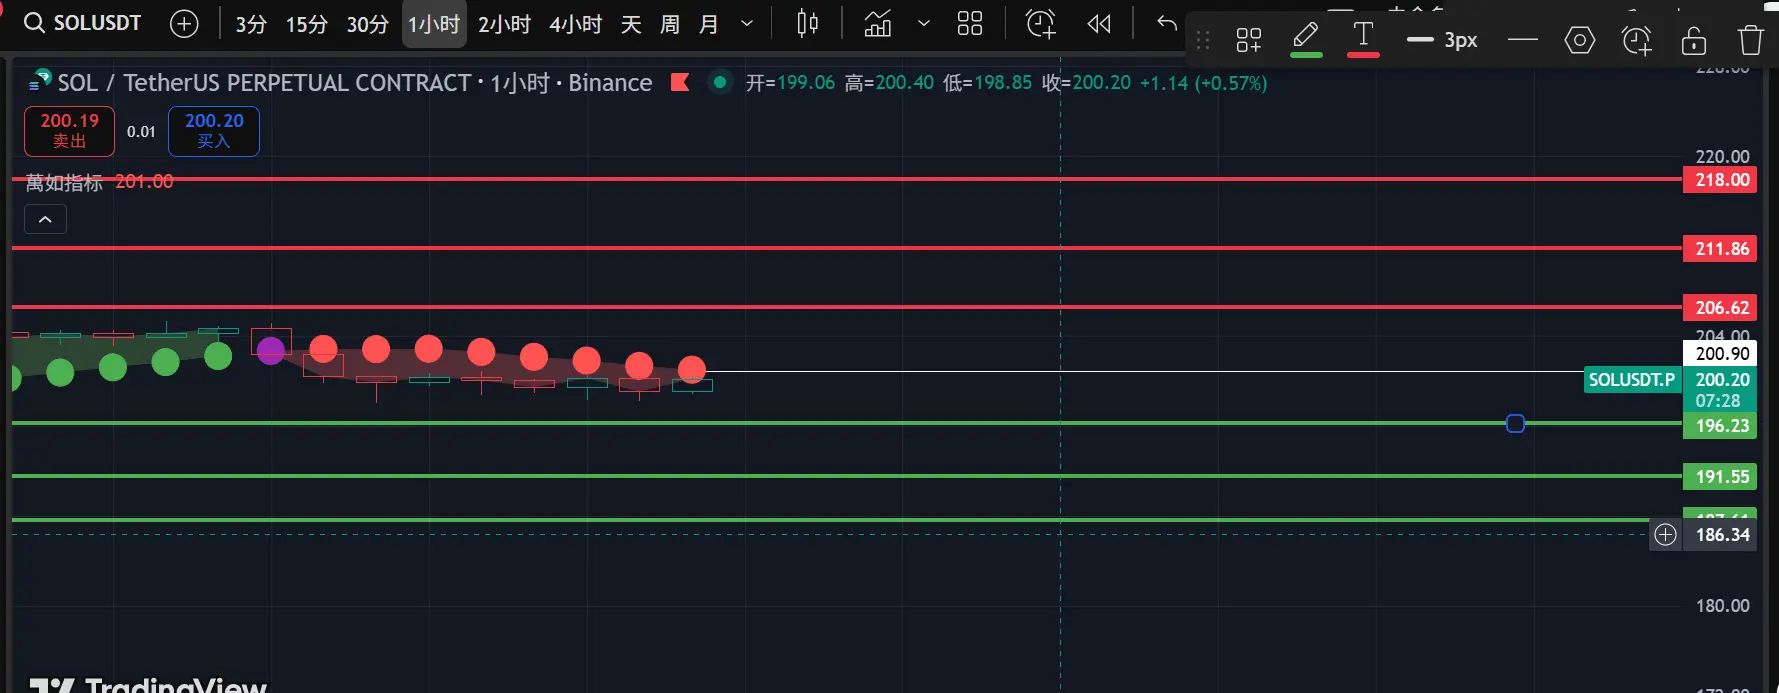The height and width of the screenshot is (693, 1779).
Task: Switch to the 3分 timeframe
Action: point(251,23)
